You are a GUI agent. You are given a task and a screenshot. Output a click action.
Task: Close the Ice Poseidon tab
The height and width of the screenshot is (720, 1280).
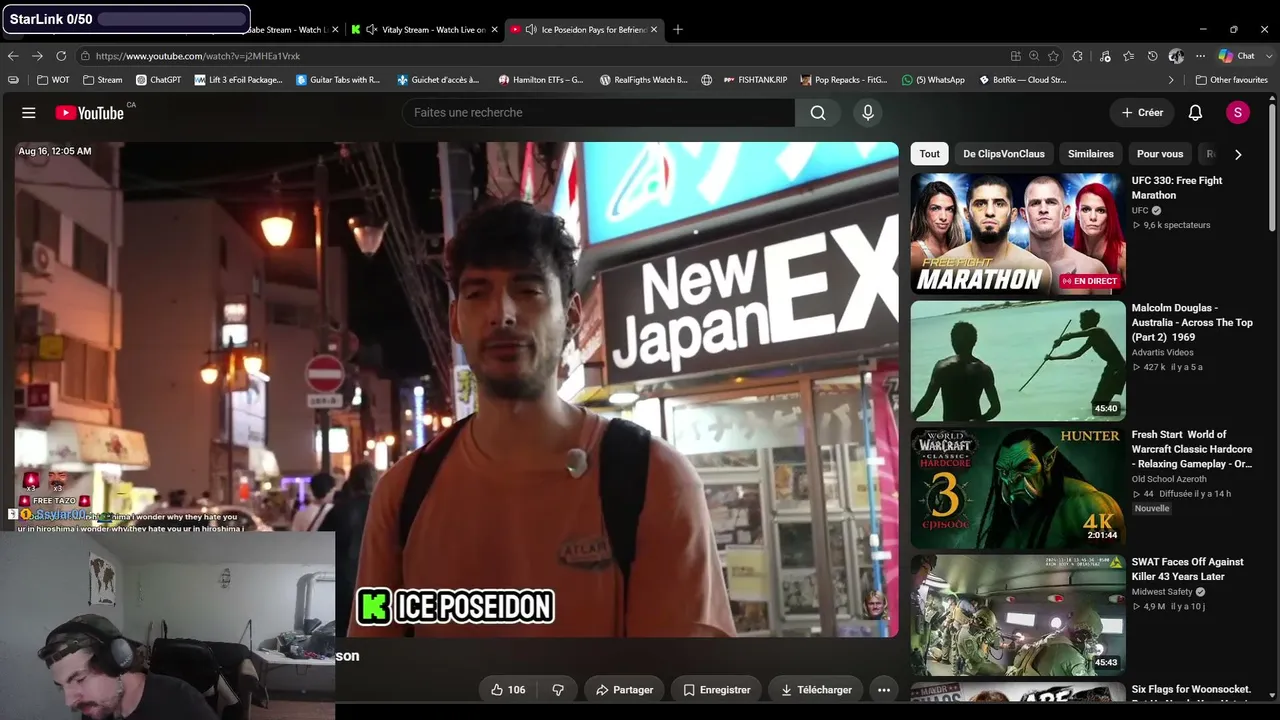(x=654, y=29)
